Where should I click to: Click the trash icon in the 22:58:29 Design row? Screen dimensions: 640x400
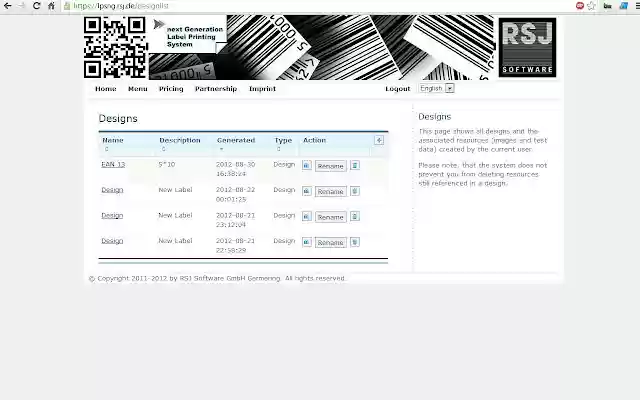coord(355,242)
